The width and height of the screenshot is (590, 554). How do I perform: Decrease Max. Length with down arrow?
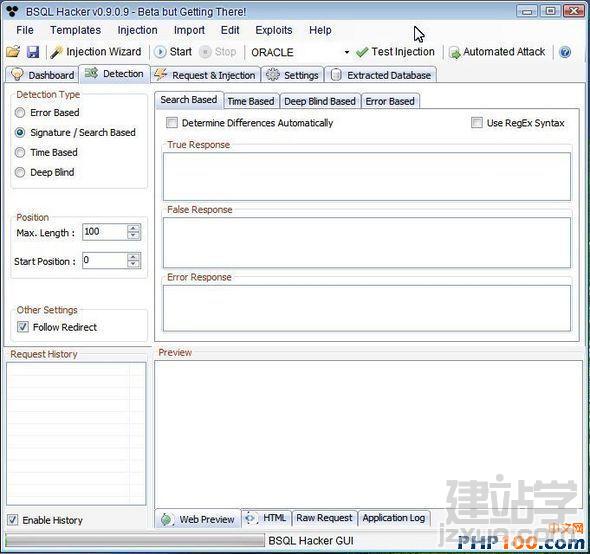click(134, 236)
